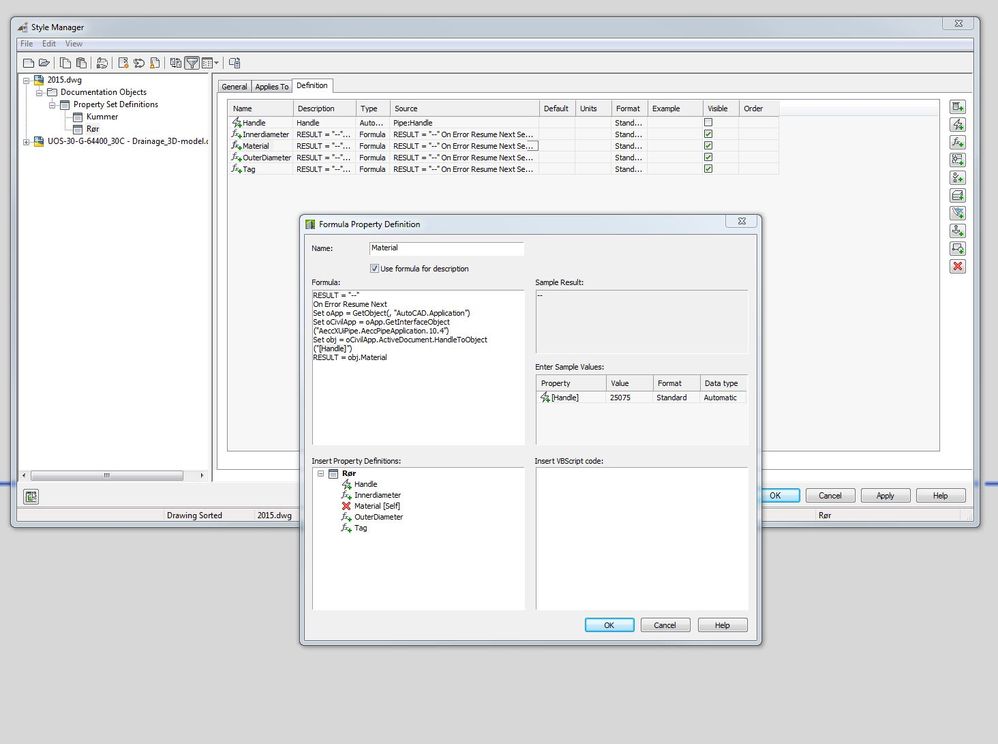The width and height of the screenshot is (998, 744).
Task: Uncheck 'Use formula for description' checkbox
Action: tap(374, 269)
